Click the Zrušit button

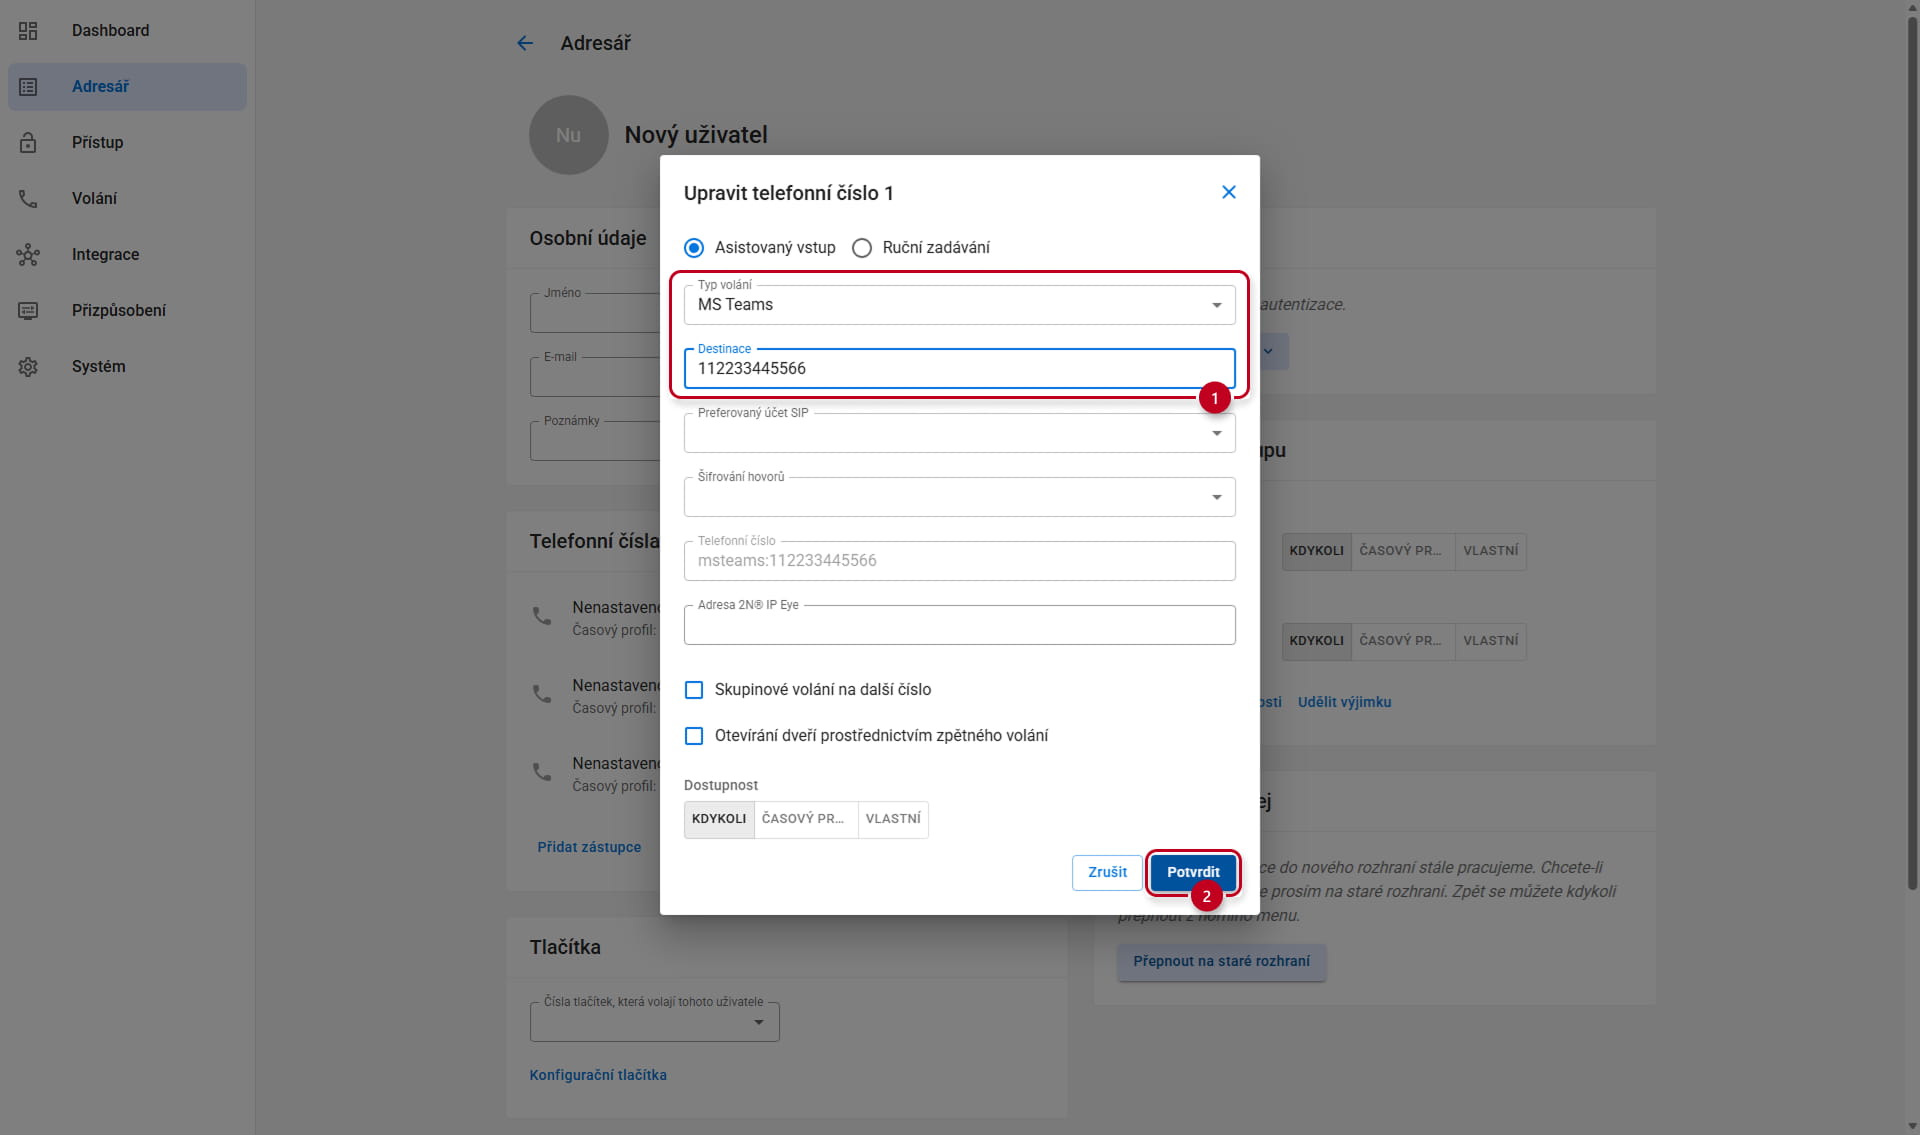(x=1107, y=872)
